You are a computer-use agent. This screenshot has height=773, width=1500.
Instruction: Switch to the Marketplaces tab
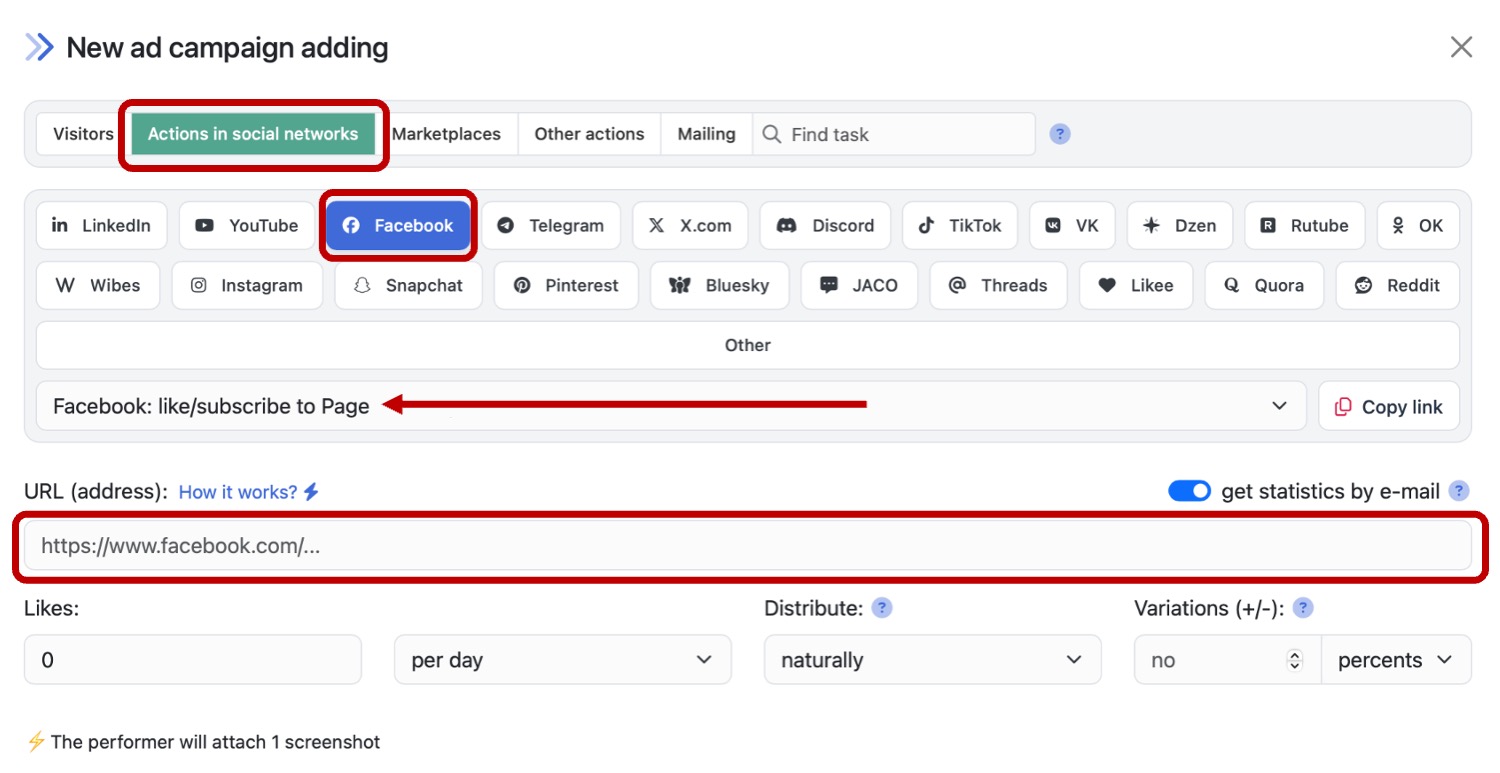pos(446,134)
